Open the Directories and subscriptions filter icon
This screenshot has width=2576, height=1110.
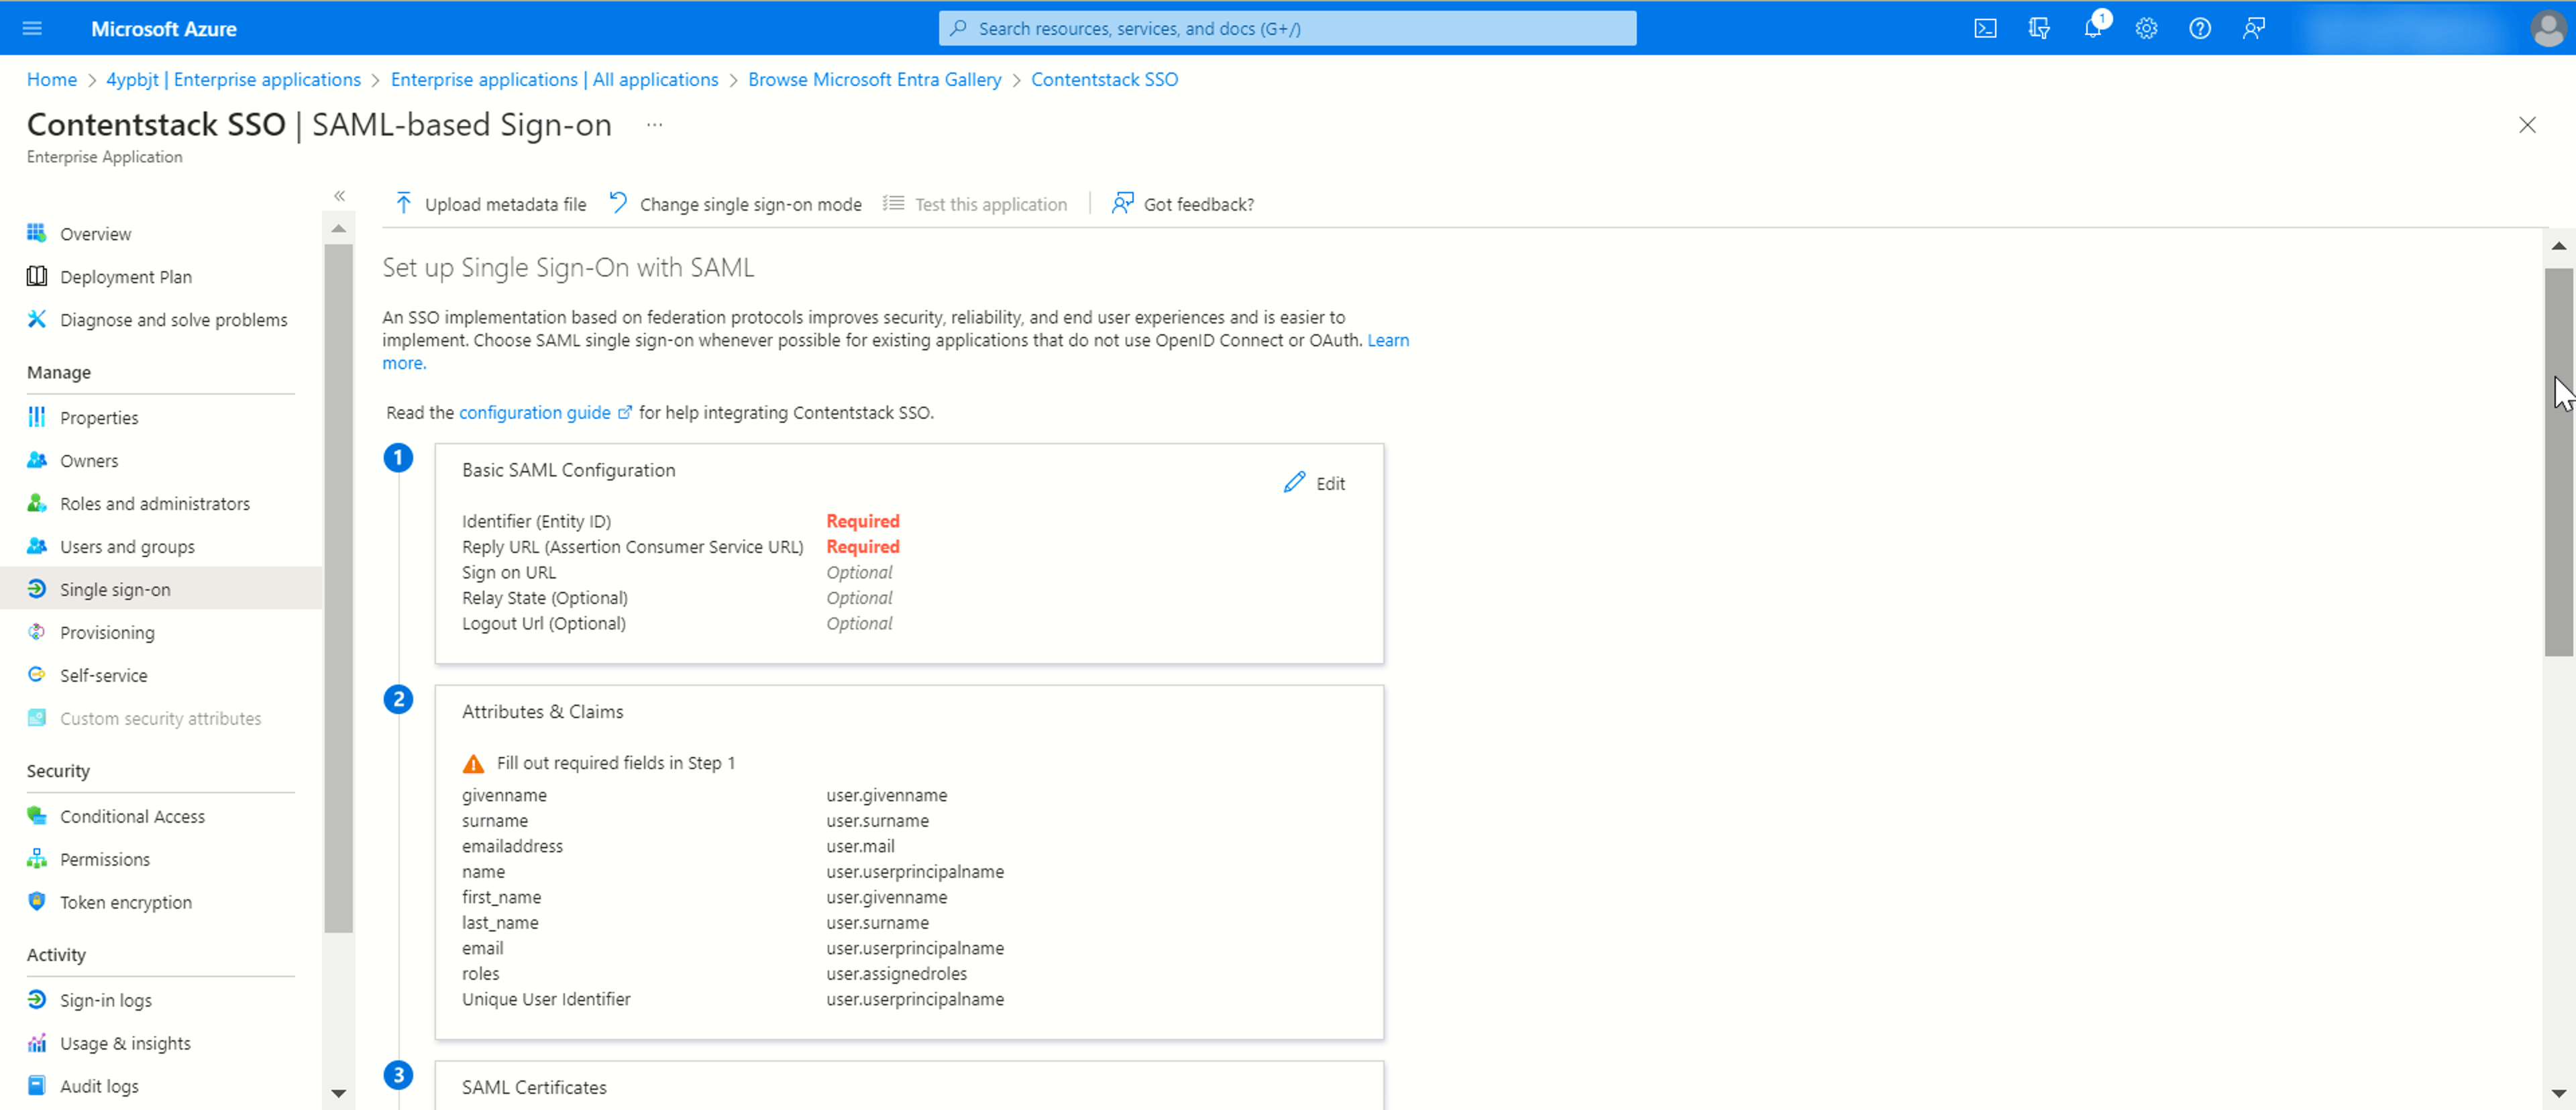(x=2039, y=28)
